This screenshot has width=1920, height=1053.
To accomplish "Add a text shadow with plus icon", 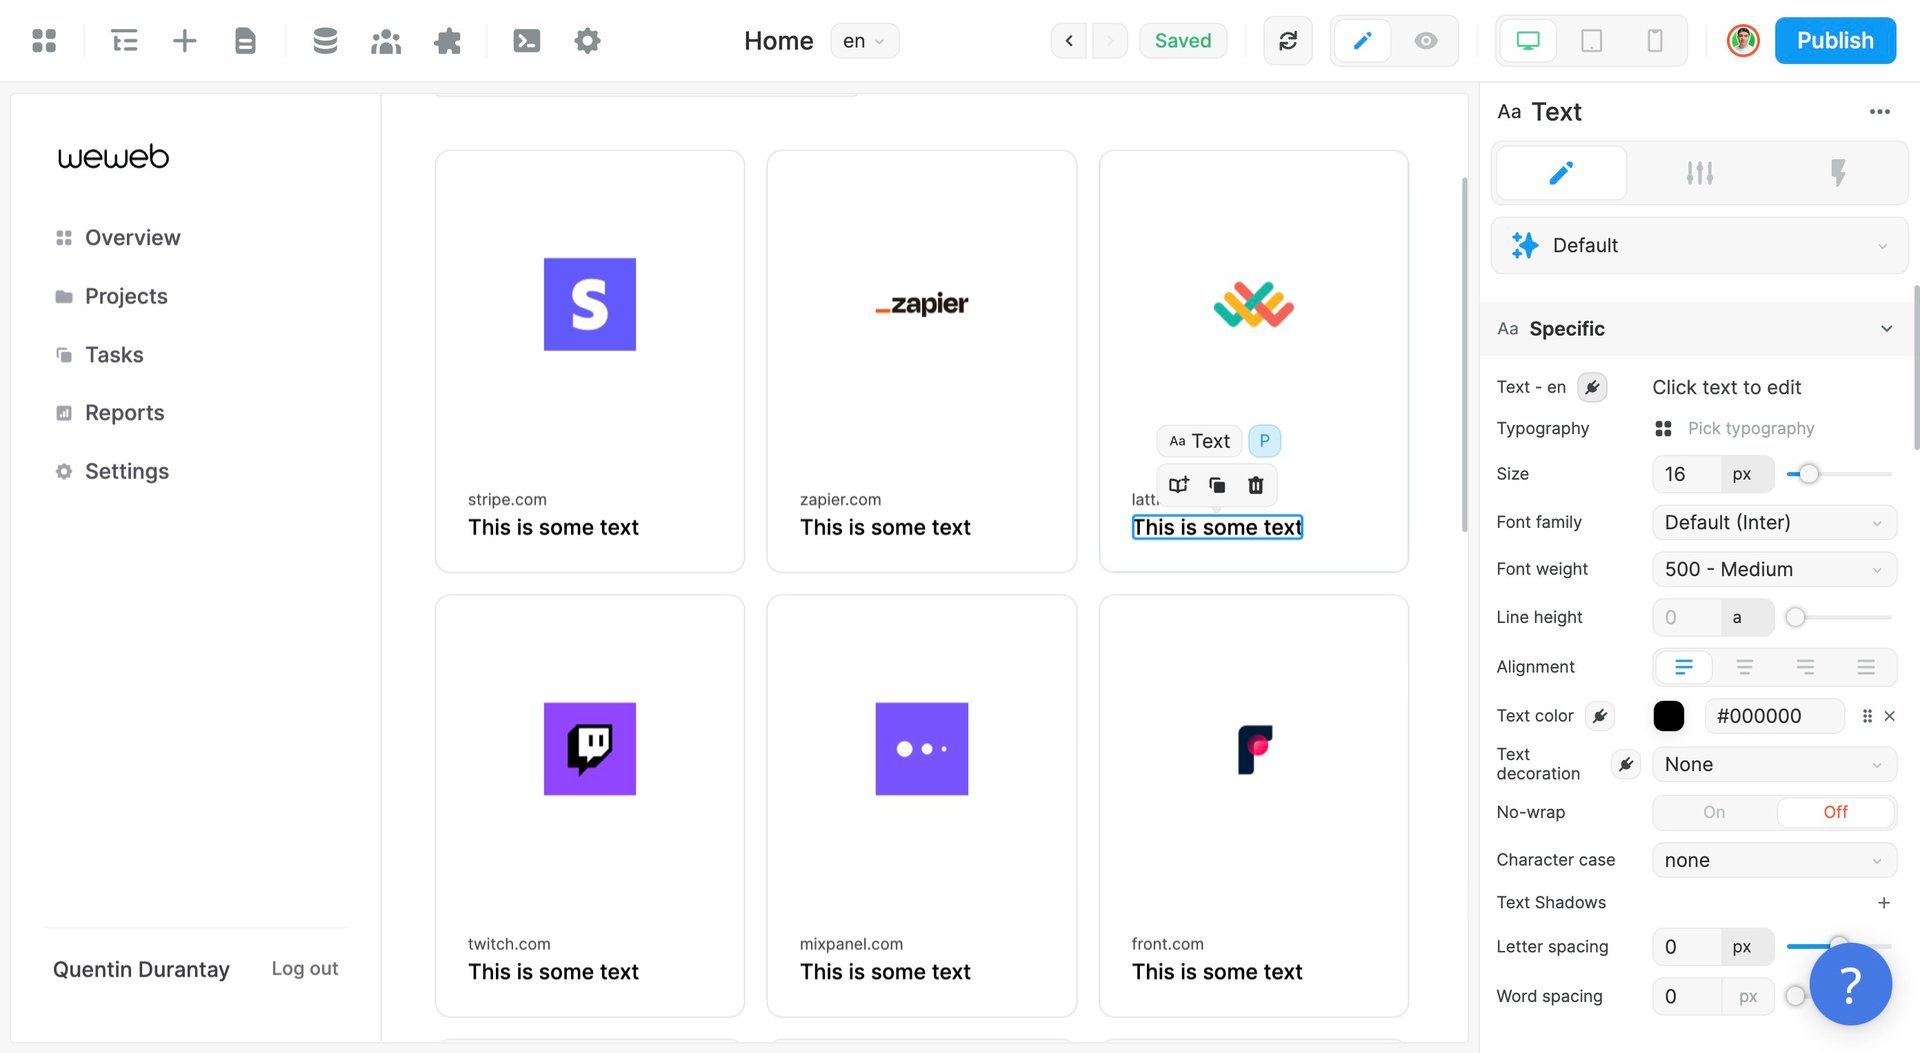I will [x=1884, y=903].
